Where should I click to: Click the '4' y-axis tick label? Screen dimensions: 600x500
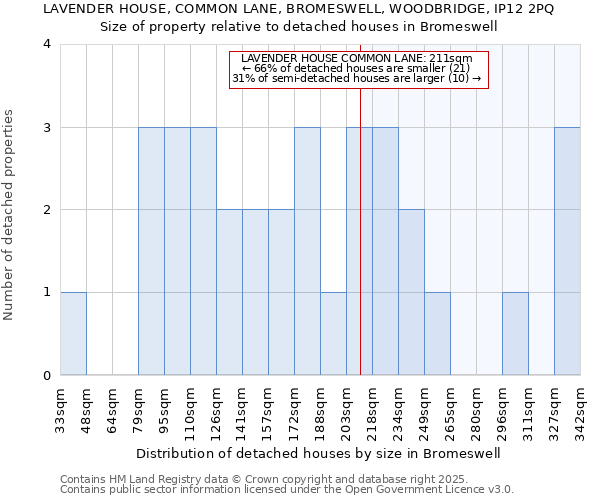pos(46,44)
